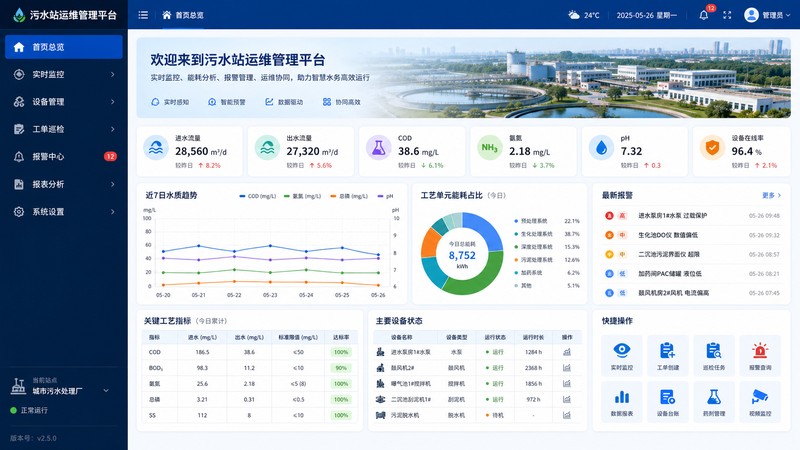The height and width of the screenshot is (450, 800).
Task: Open alarm 加药间PAC储罐 液位低
Action: (691, 273)
